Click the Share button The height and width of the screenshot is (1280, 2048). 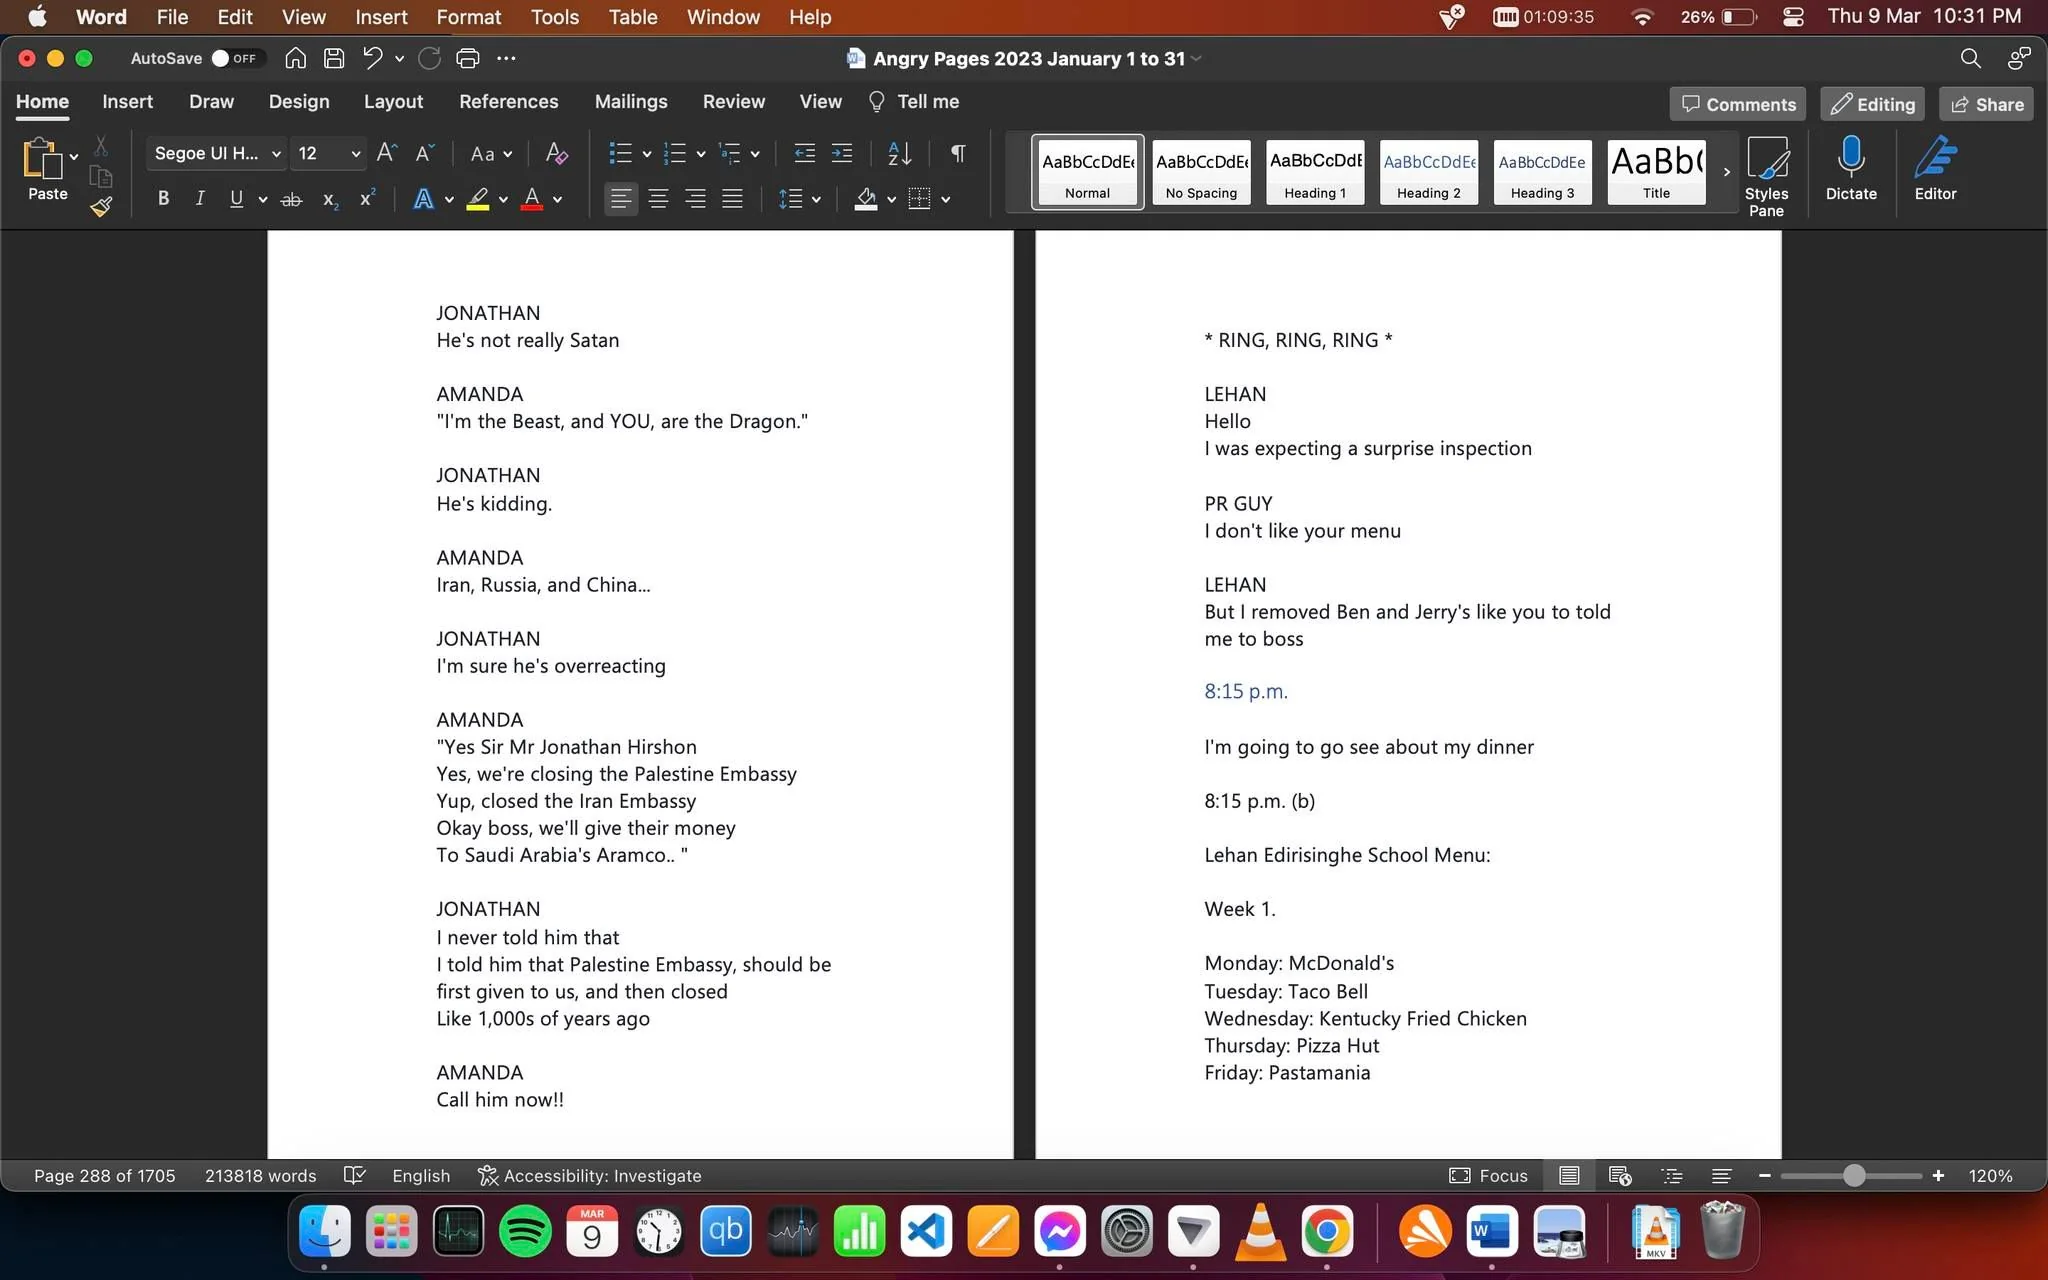pos(1986,104)
